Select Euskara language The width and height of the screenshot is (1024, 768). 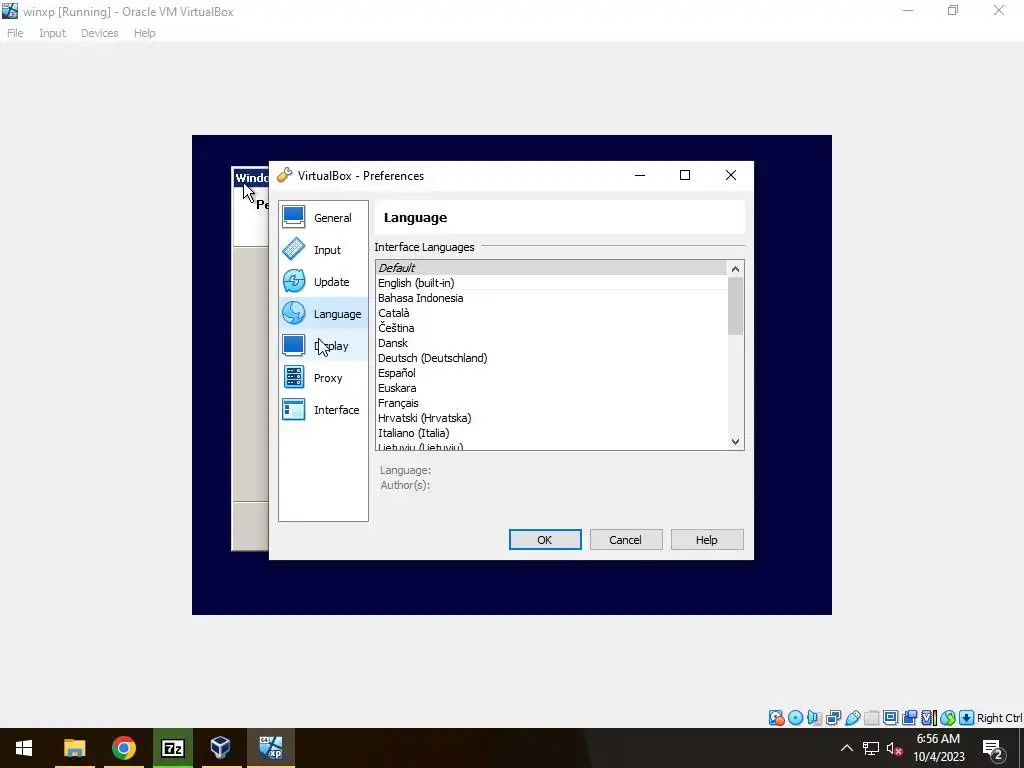(x=551, y=388)
